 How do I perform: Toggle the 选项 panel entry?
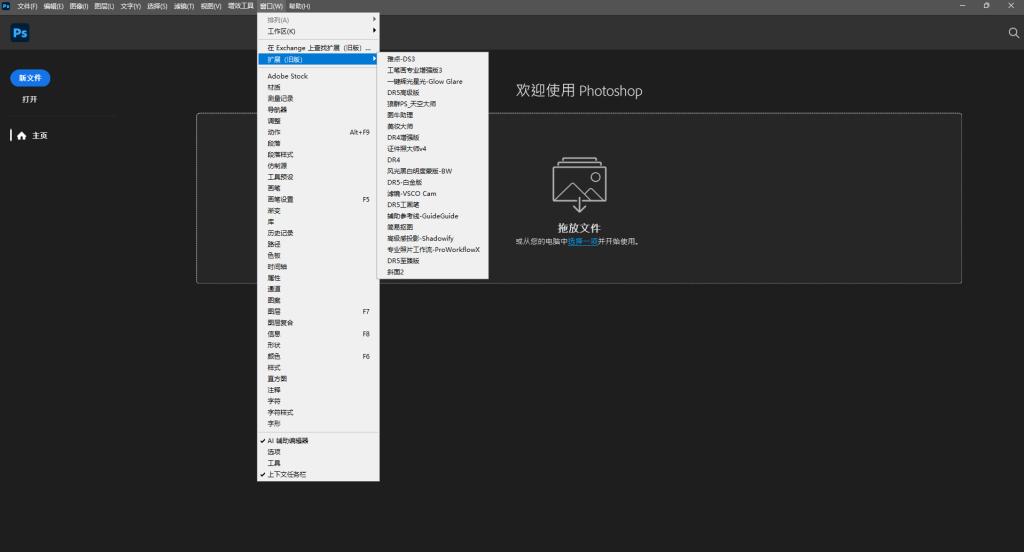tap(318, 452)
